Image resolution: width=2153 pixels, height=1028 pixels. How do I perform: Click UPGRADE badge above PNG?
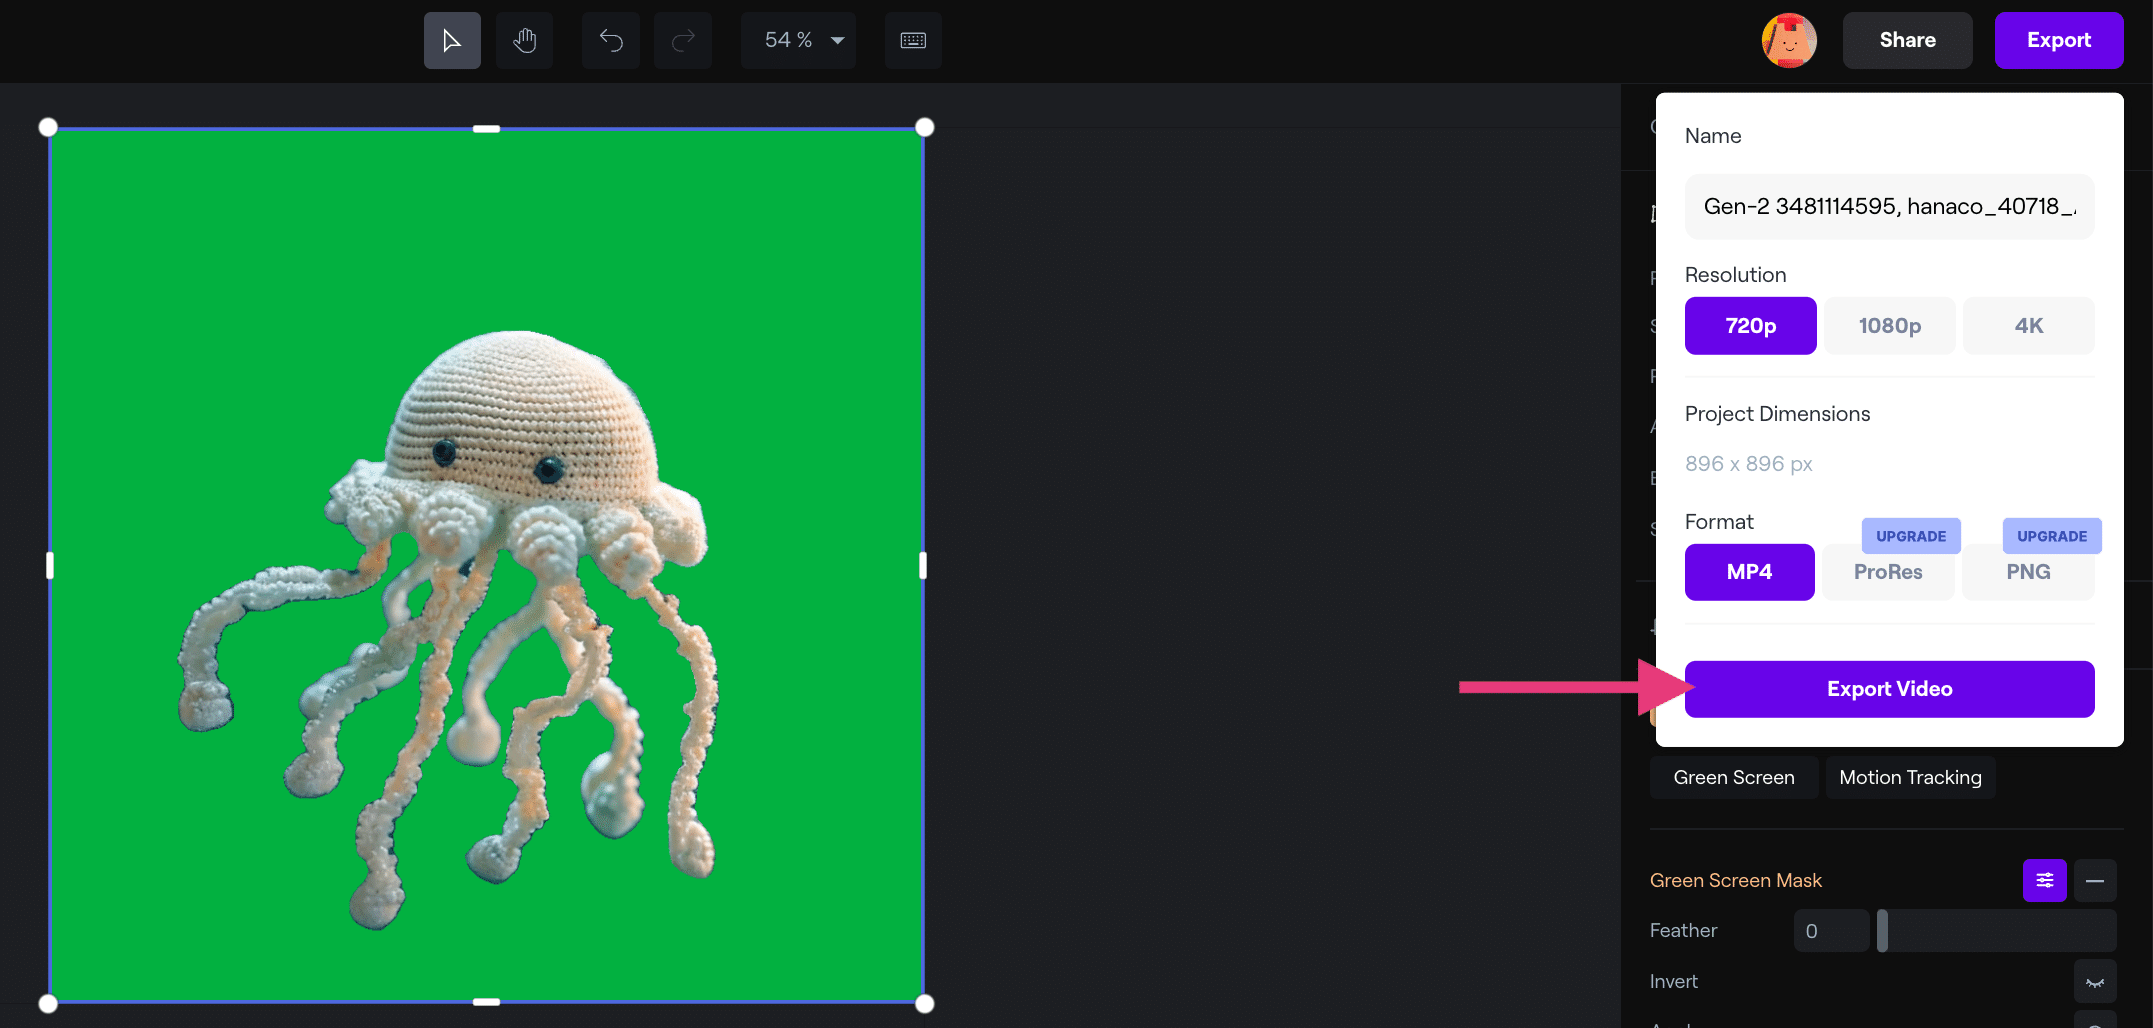coord(2052,536)
